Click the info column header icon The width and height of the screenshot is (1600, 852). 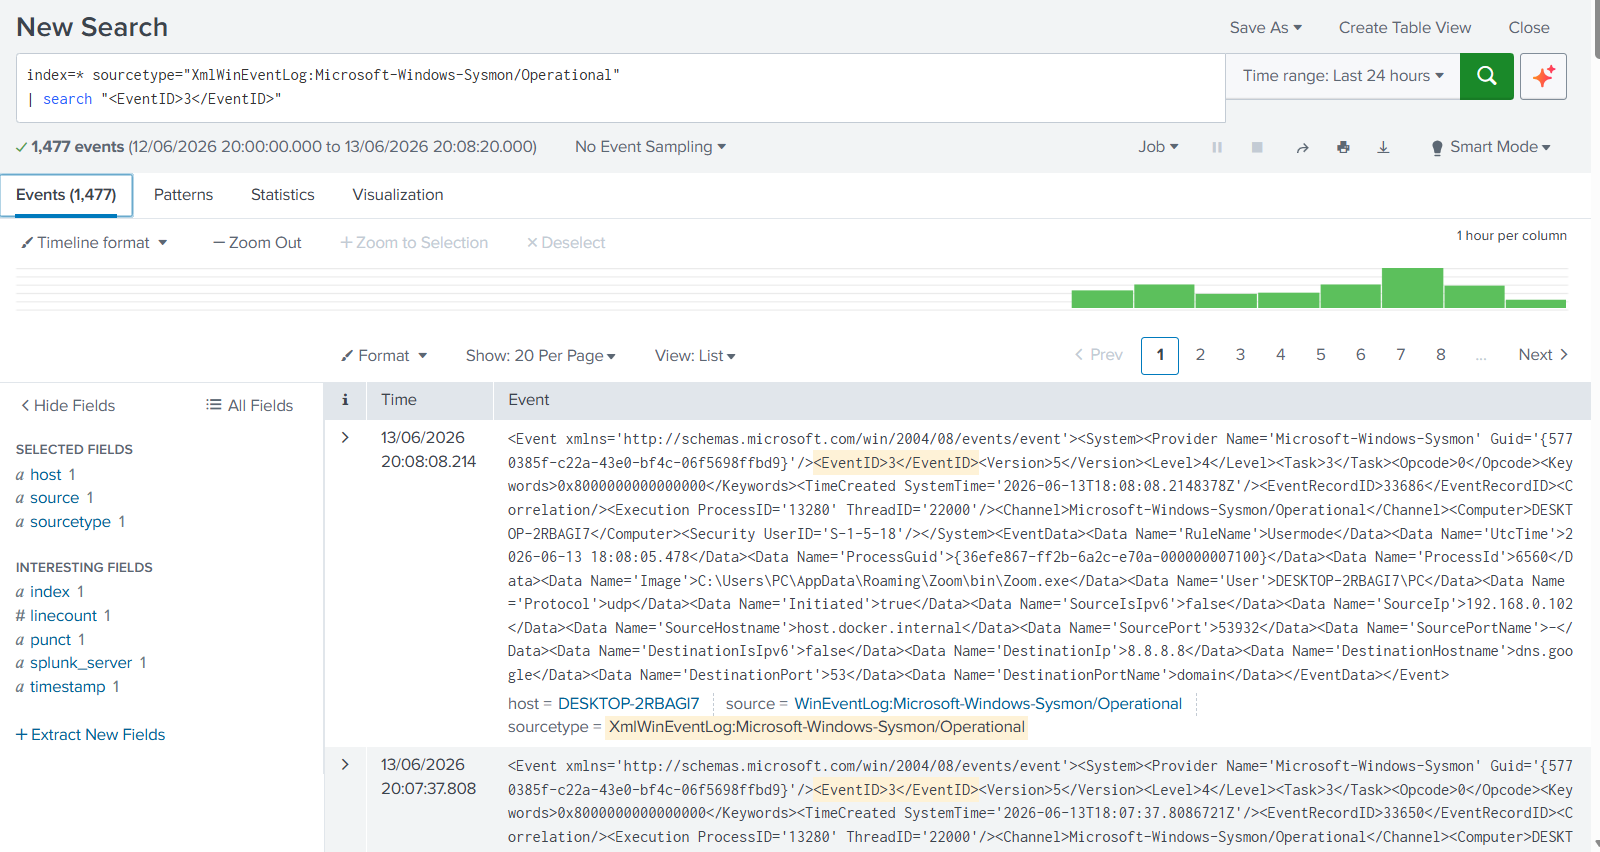pyautogui.click(x=345, y=400)
